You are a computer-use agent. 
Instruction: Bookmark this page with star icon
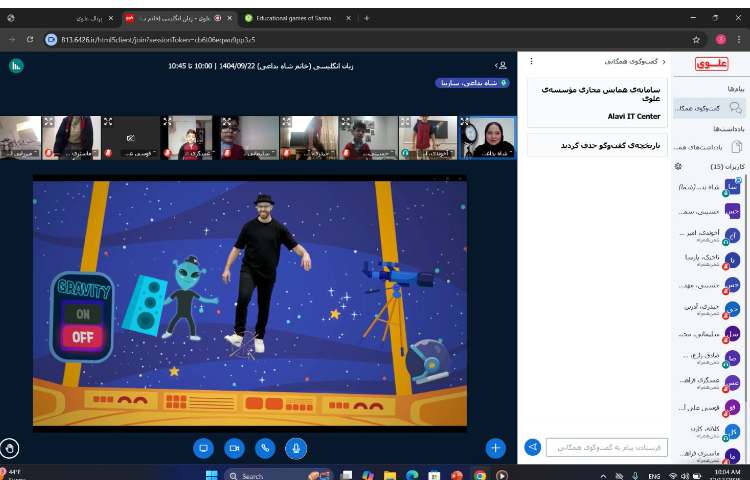click(696, 39)
